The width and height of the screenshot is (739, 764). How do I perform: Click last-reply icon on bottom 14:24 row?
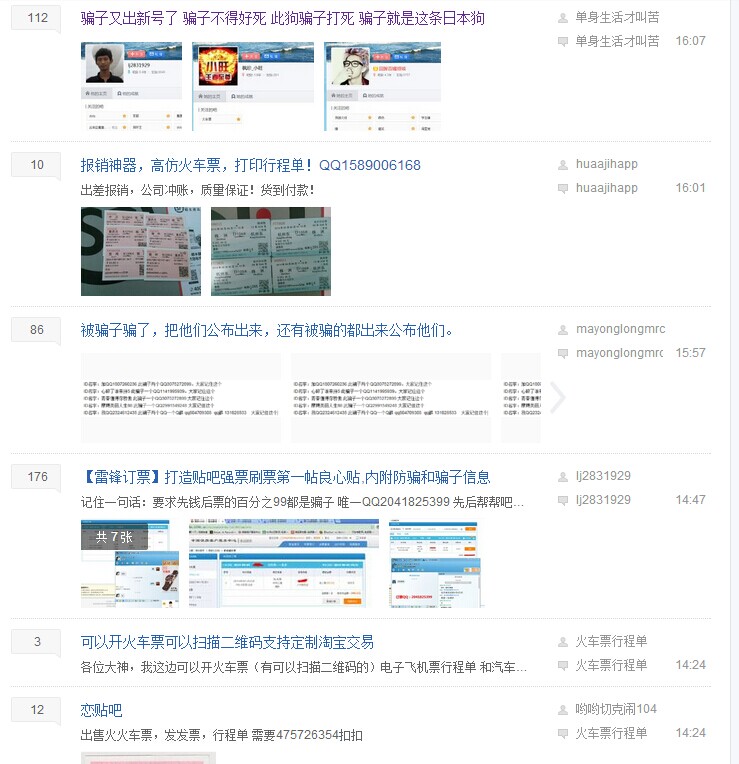tap(563, 733)
